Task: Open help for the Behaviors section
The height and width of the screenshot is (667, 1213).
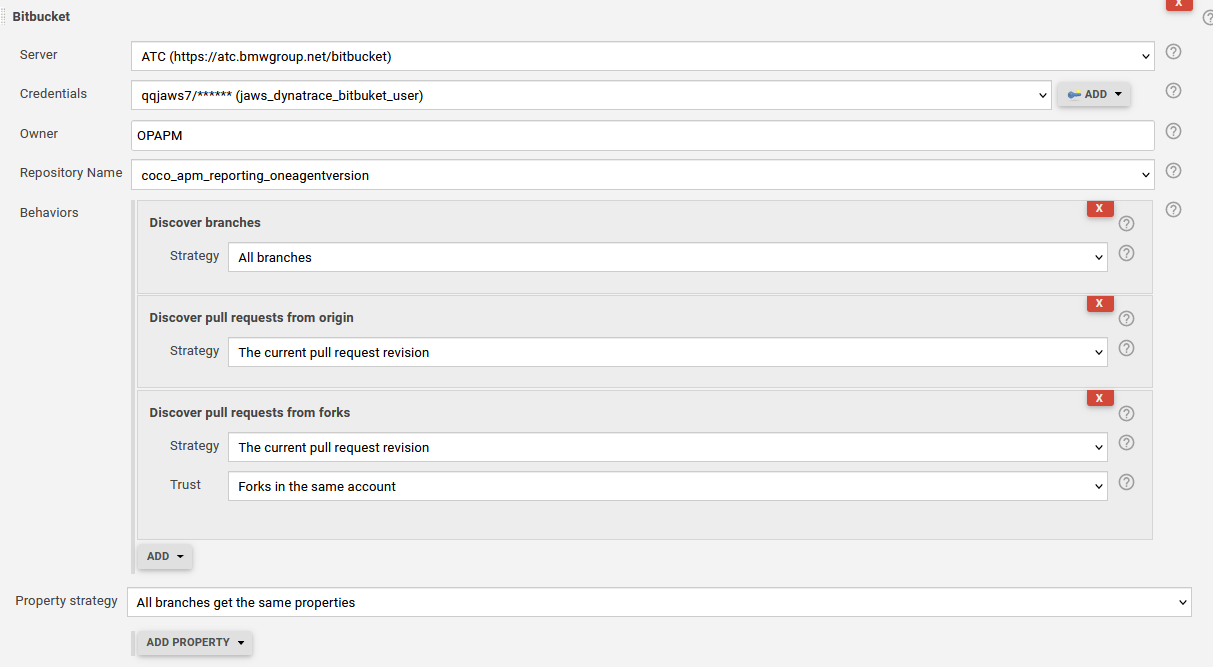Action: click(x=1173, y=210)
